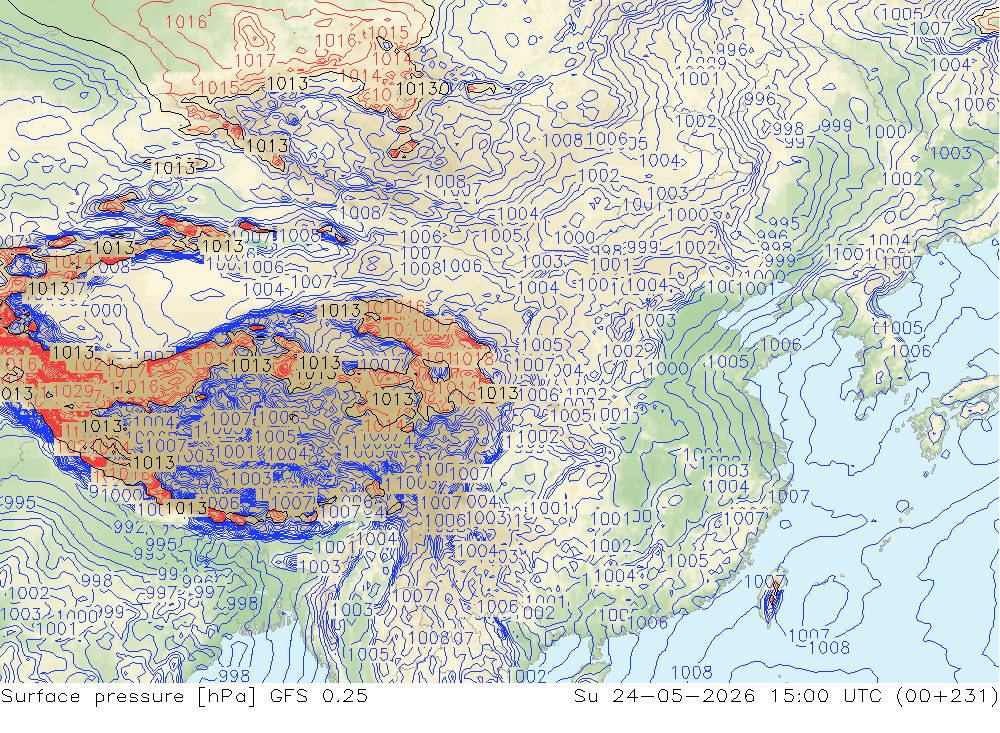Image resolution: width=1000 pixels, height=733 pixels.
Task: Click the blue '992' pressure label
Action: [x=130, y=527]
